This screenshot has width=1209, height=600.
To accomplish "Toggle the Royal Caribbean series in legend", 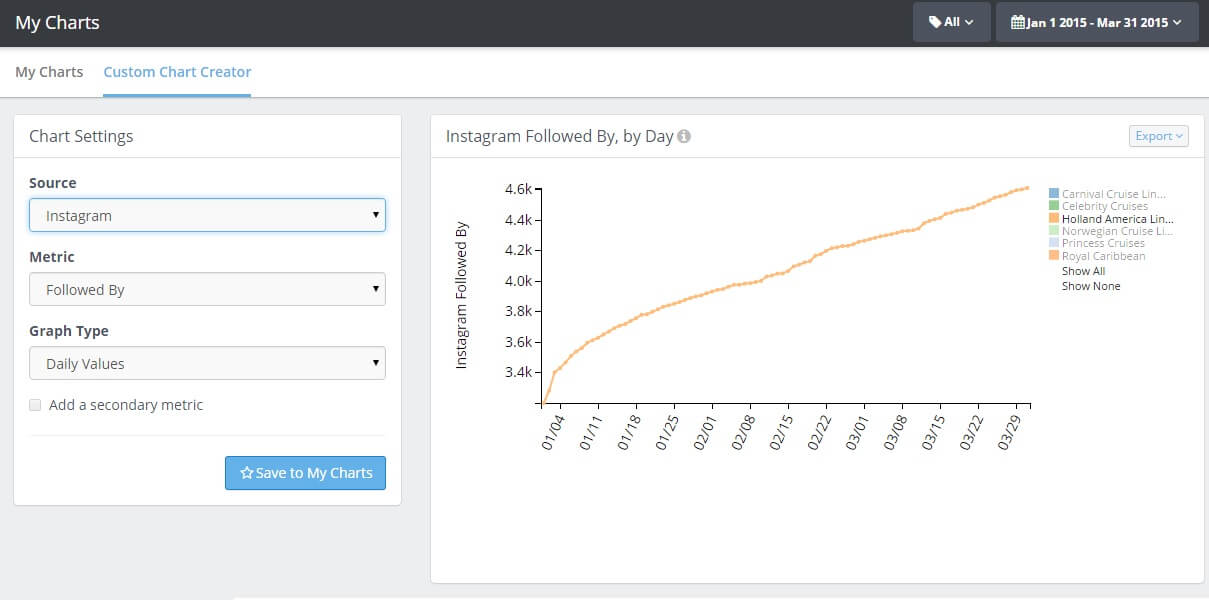I will point(1103,256).
